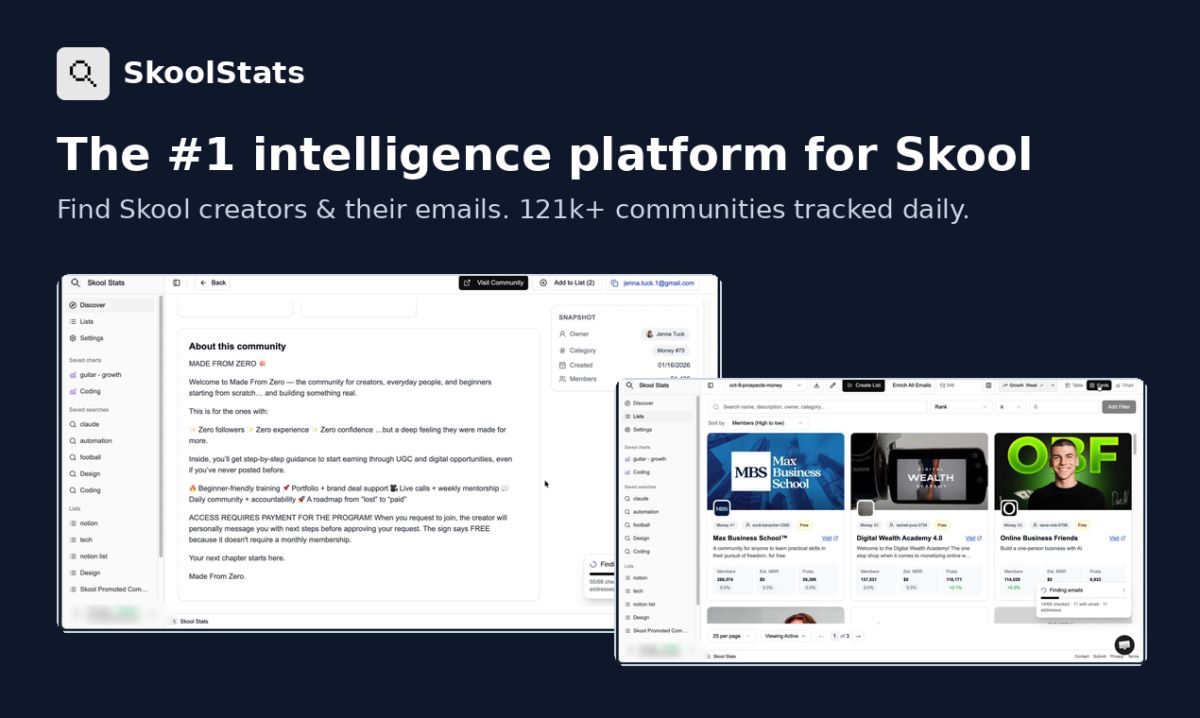Open the comparison operator dropdown beside Rank

(x=1010, y=407)
